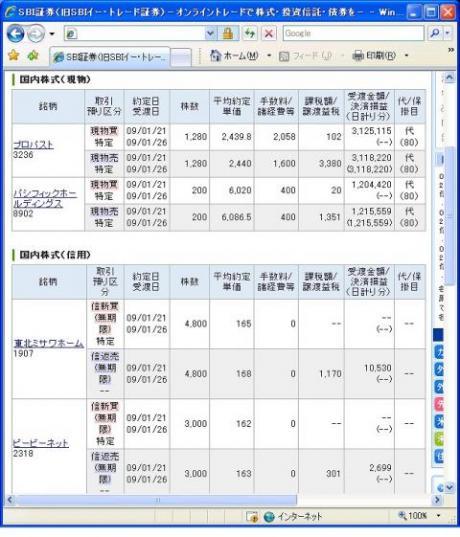
Task: Expand the ホーム button dropdown arrow
Action: tap(269, 55)
